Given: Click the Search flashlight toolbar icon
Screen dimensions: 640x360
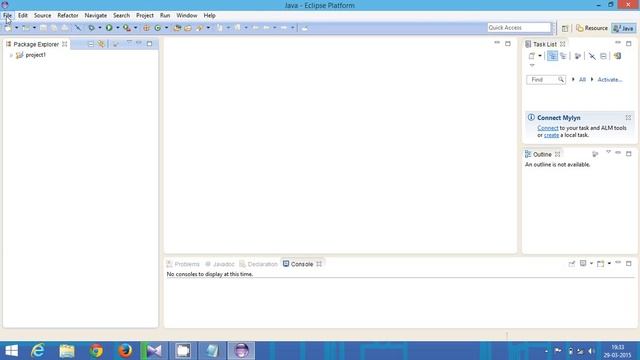Looking at the screenshot, I should [x=199, y=28].
